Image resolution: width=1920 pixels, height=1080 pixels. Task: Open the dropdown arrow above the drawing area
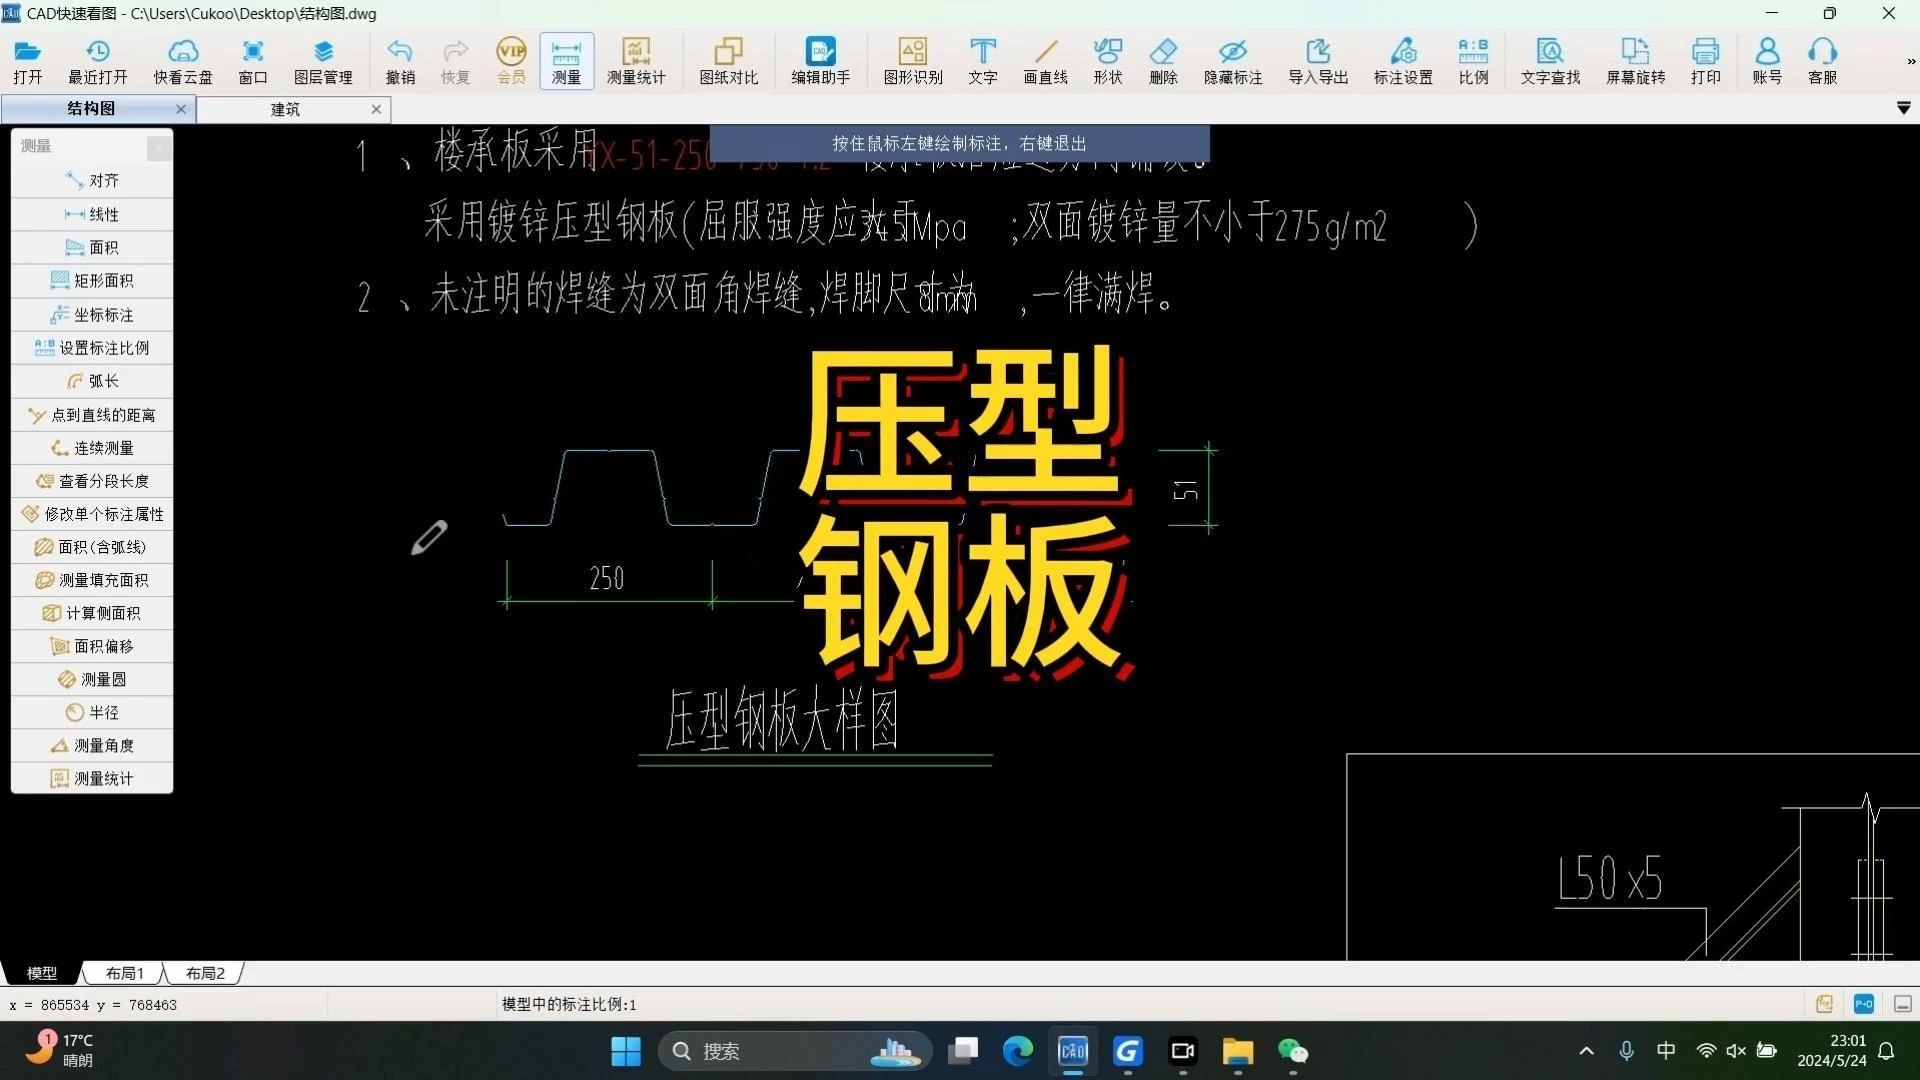[1903, 108]
